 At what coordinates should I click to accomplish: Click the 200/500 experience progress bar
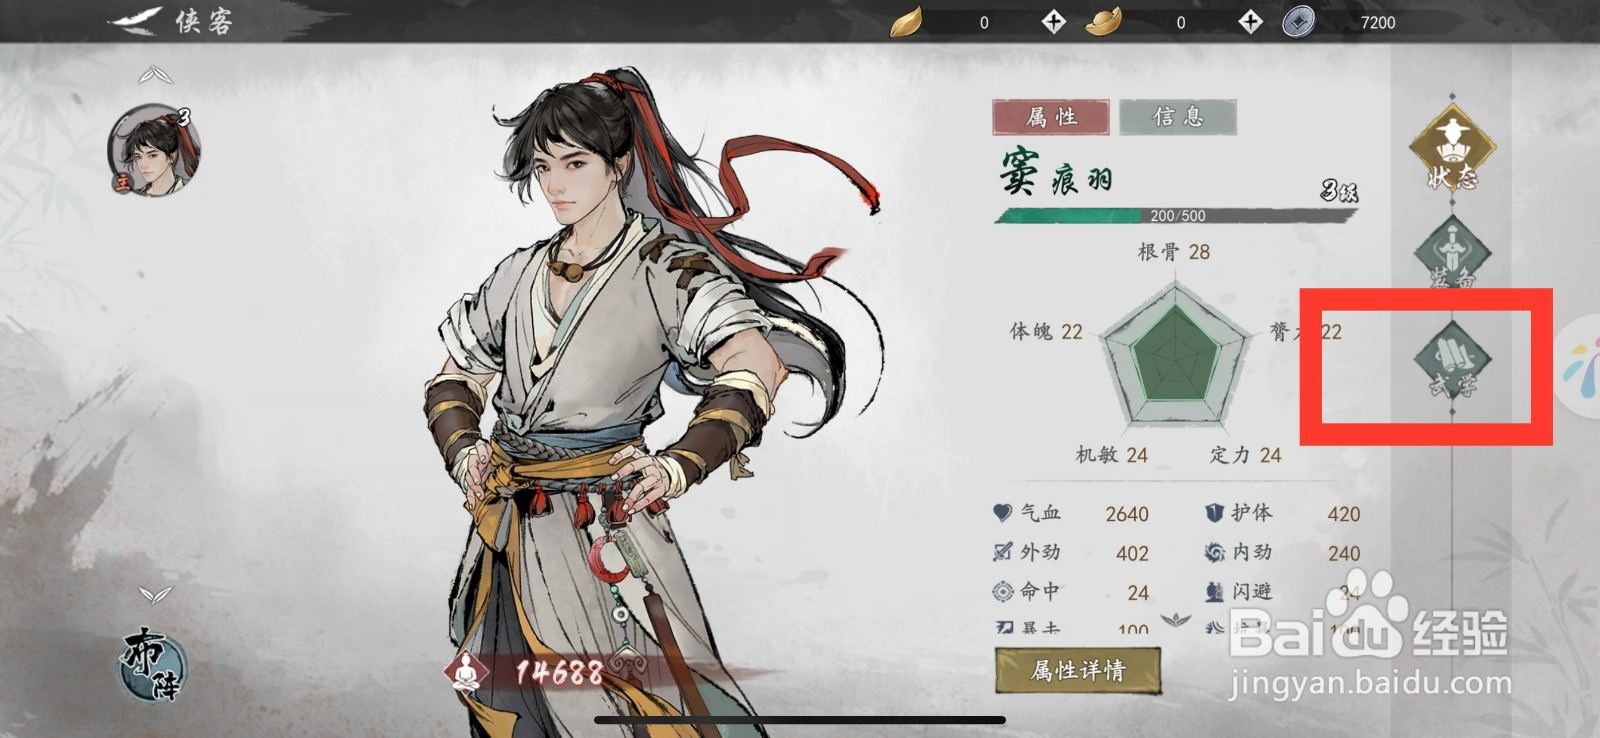[1177, 215]
